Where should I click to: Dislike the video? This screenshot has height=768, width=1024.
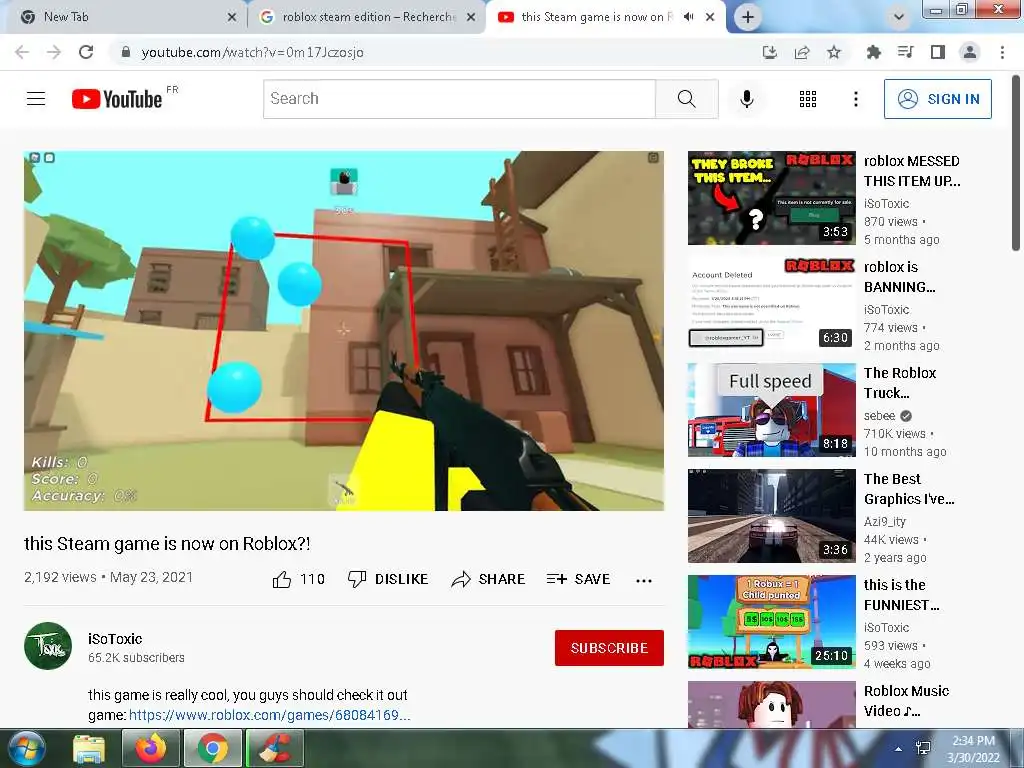[388, 579]
